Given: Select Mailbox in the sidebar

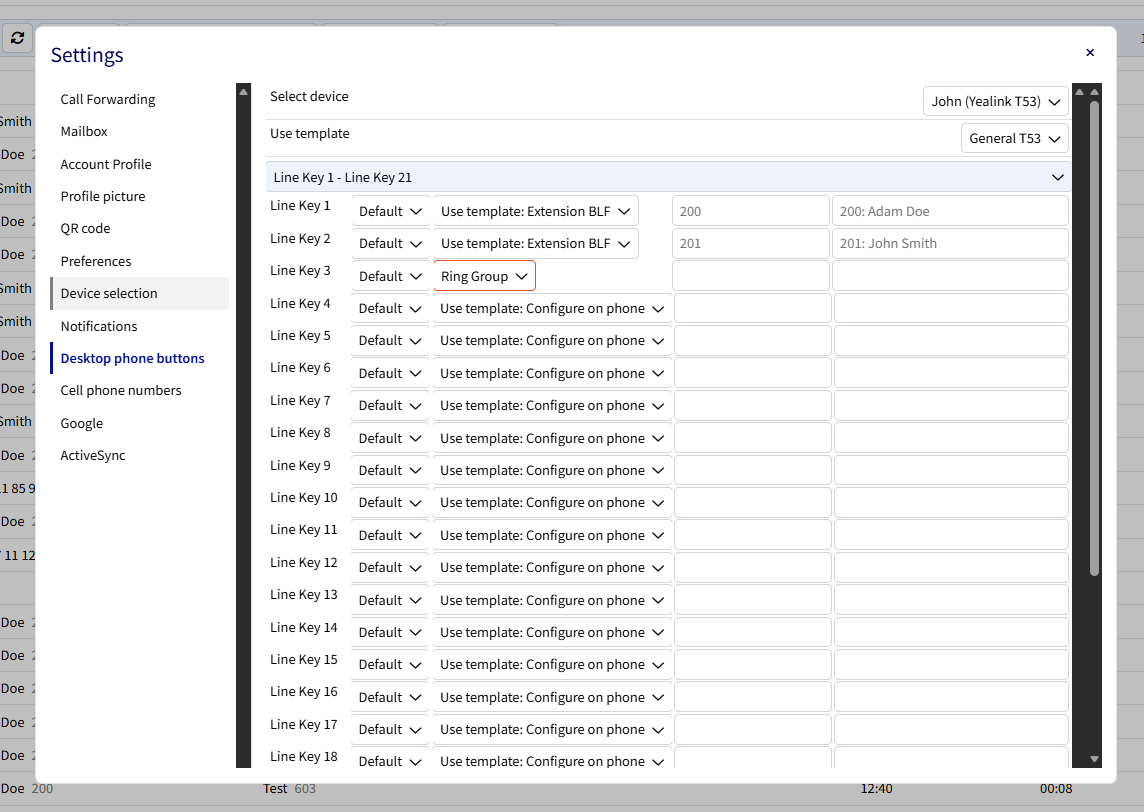Looking at the screenshot, I should (x=84, y=131).
